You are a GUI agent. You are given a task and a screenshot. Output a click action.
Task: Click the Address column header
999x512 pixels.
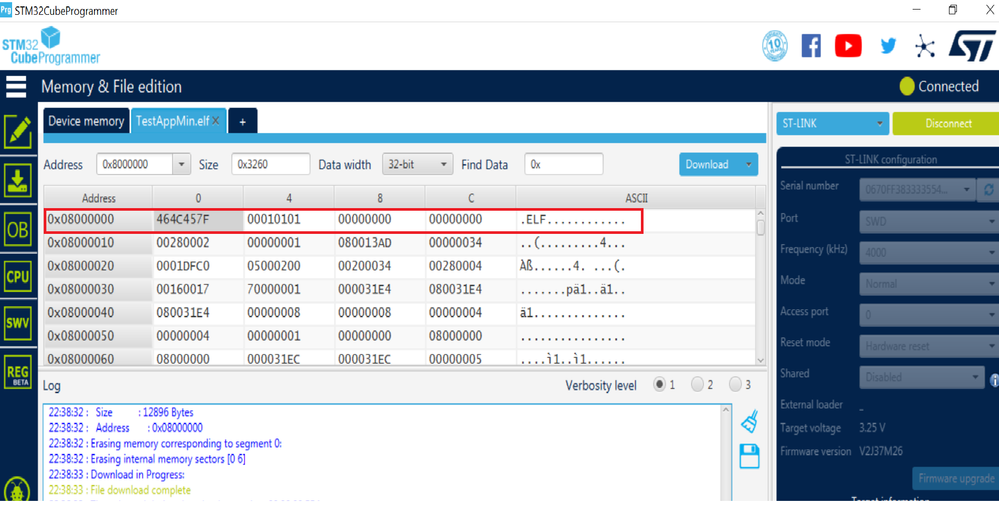point(99,198)
